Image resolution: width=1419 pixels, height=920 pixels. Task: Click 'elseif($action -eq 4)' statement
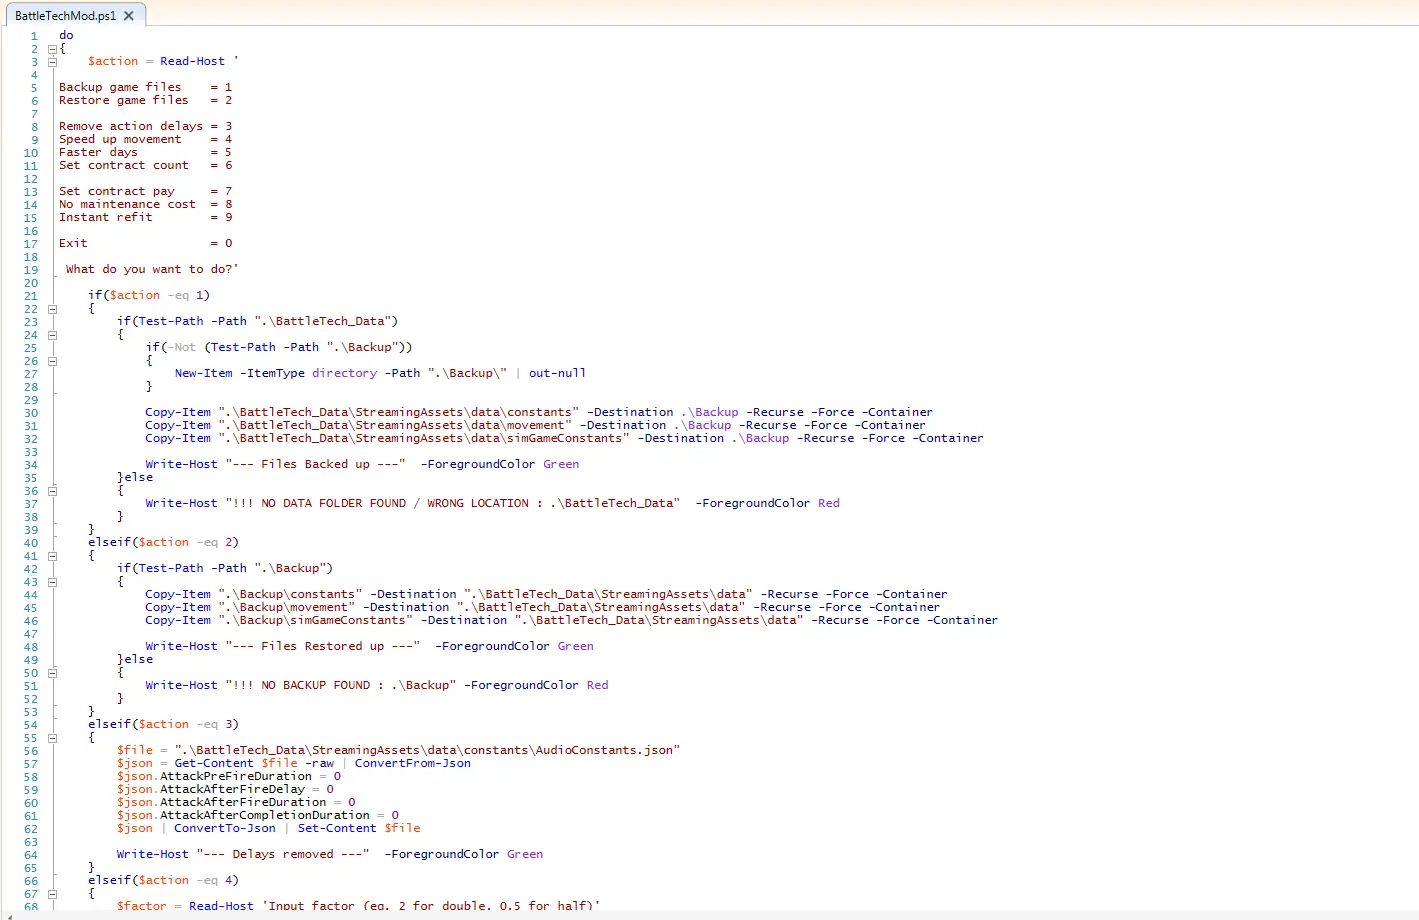click(163, 880)
